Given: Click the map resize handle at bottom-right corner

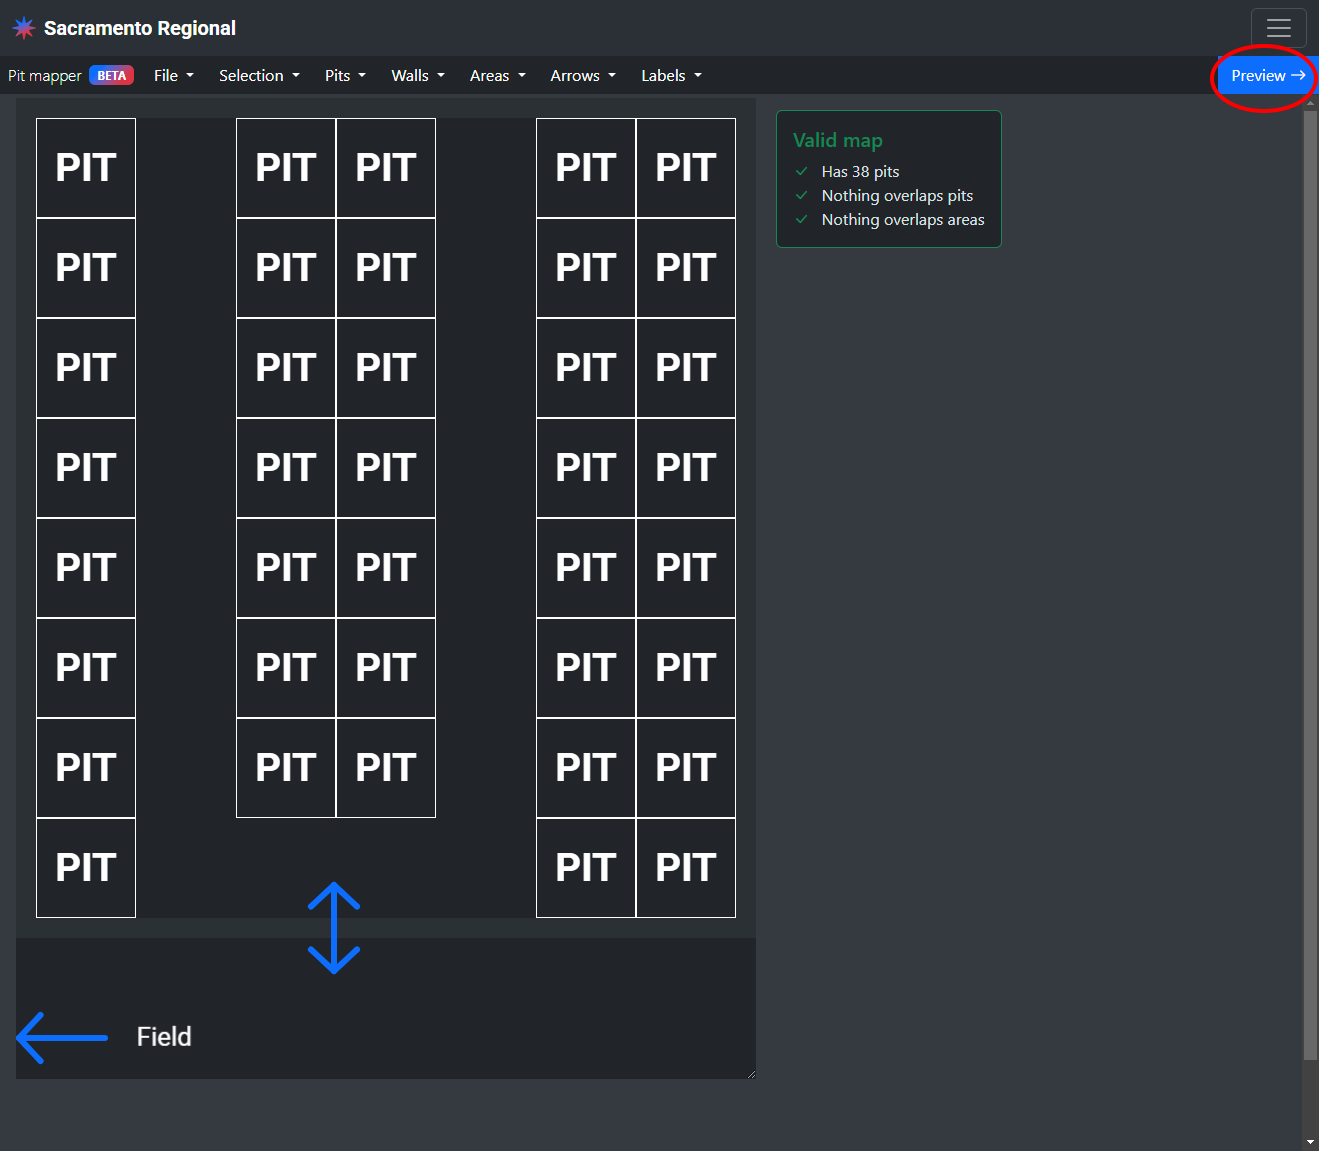Looking at the screenshot, I should tap(751, 1074).
